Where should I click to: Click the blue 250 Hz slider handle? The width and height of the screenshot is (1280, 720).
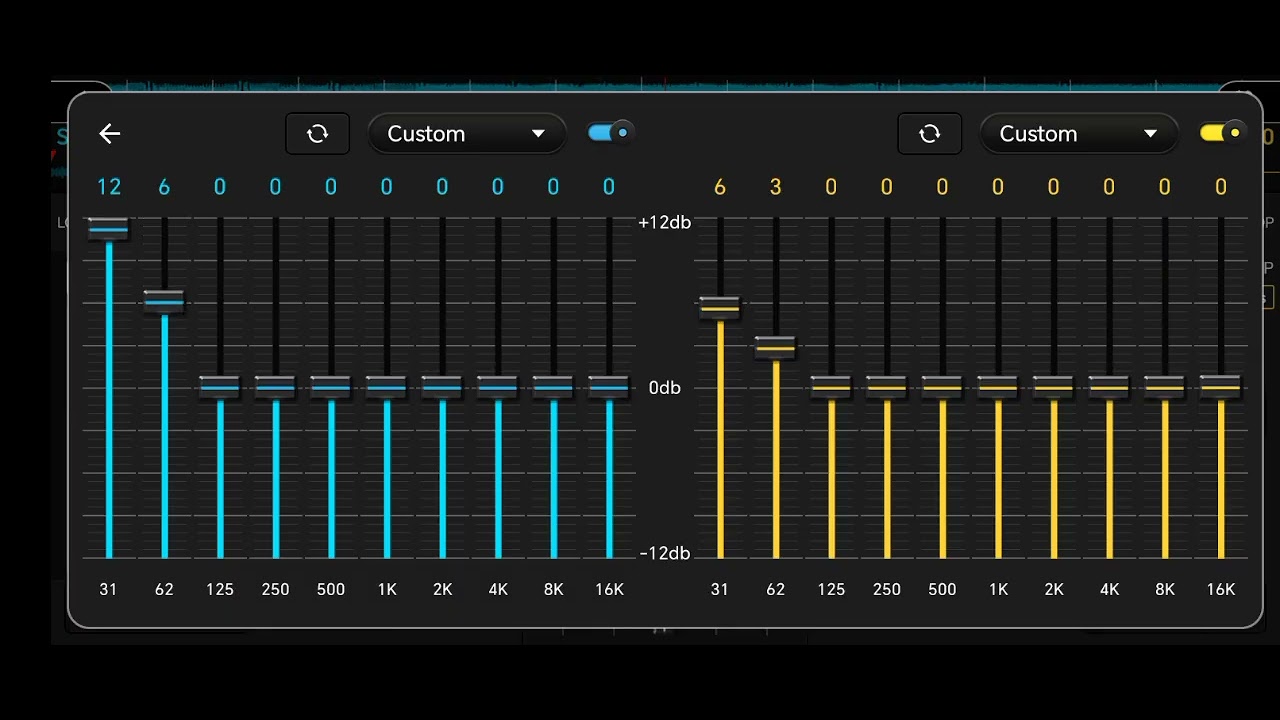pos(275,387)
